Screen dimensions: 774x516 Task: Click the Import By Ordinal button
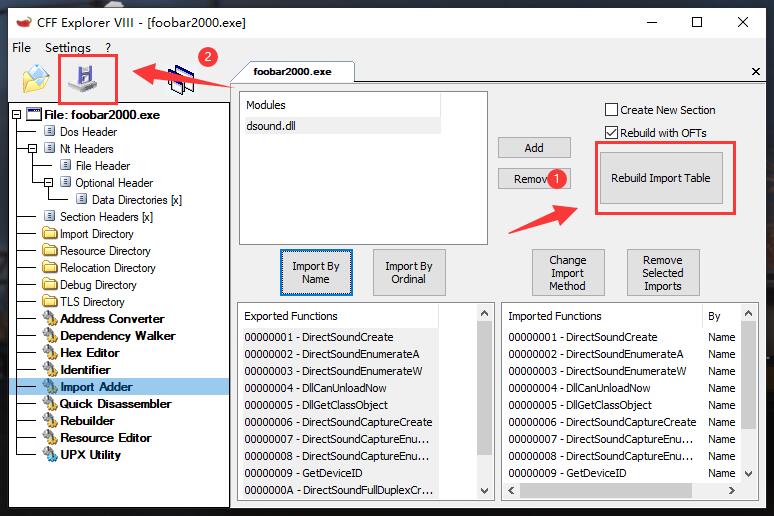coord(408,272)
